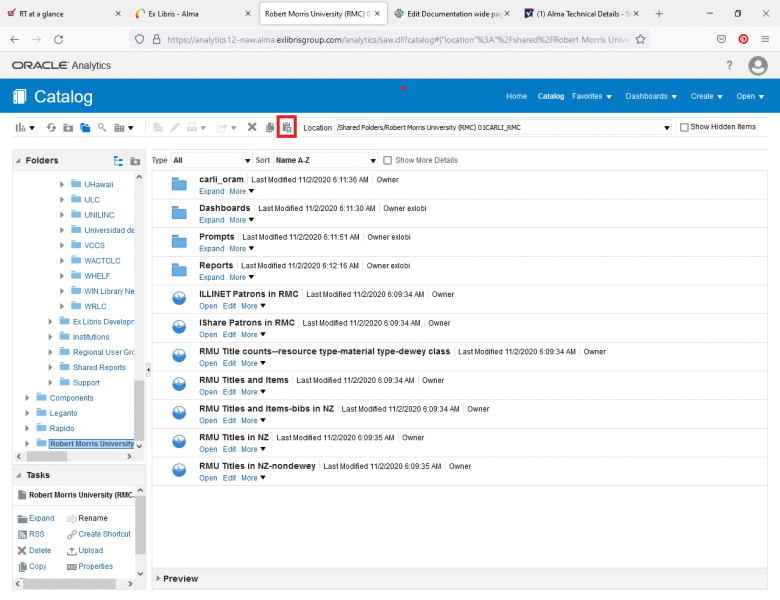Click the ILLINET Patrons in RMC analysis icon
Screen dimensions: 780x600
(x=179, y=298)
